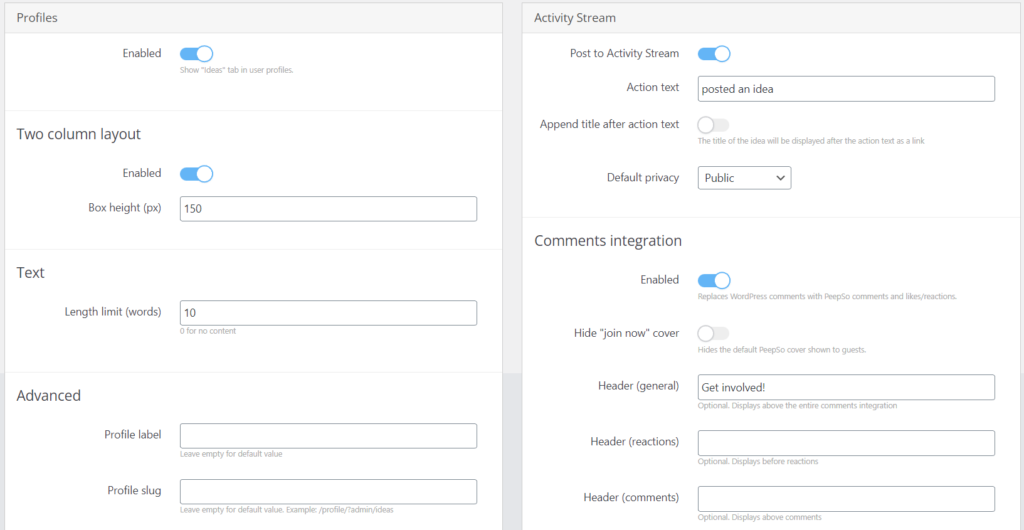Click the Profile slug input field
This screenshot has height=530, width=1024.
(x=328, y=491)
